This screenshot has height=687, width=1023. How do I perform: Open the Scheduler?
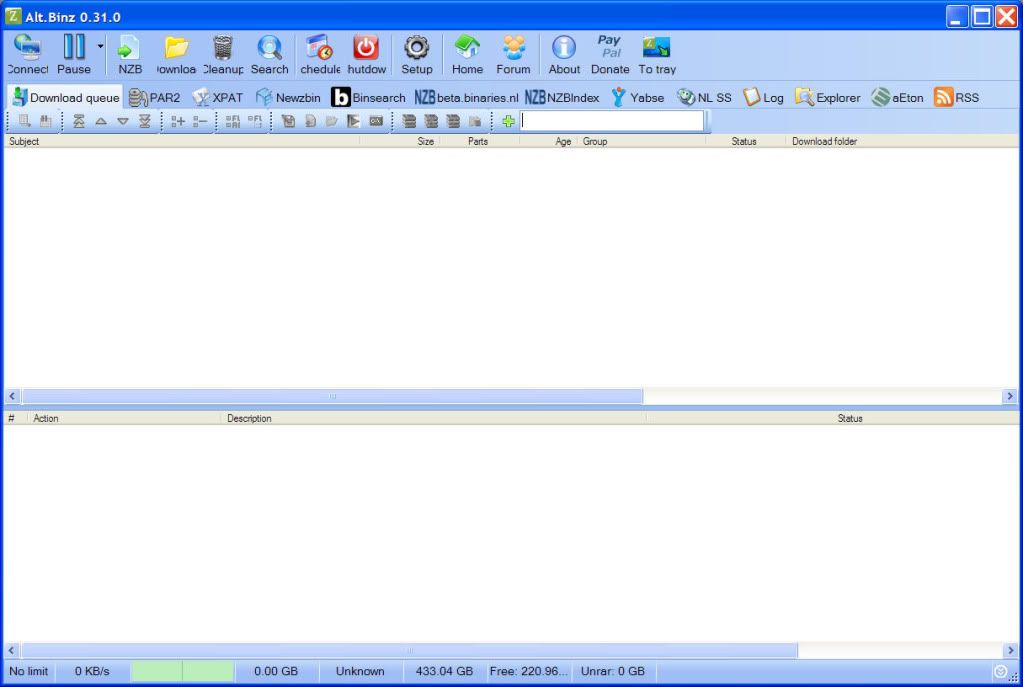click(x=319, y=53)
